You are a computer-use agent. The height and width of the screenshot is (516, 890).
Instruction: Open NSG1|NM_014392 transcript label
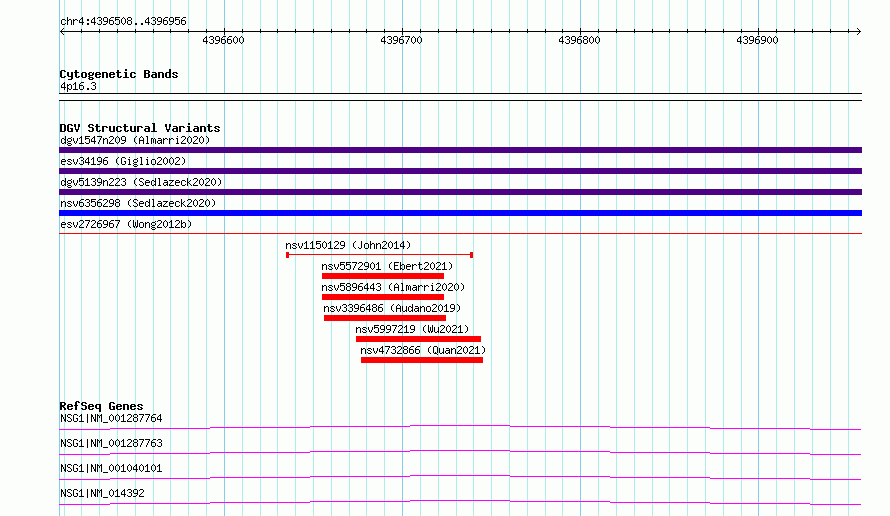[102, 493]
